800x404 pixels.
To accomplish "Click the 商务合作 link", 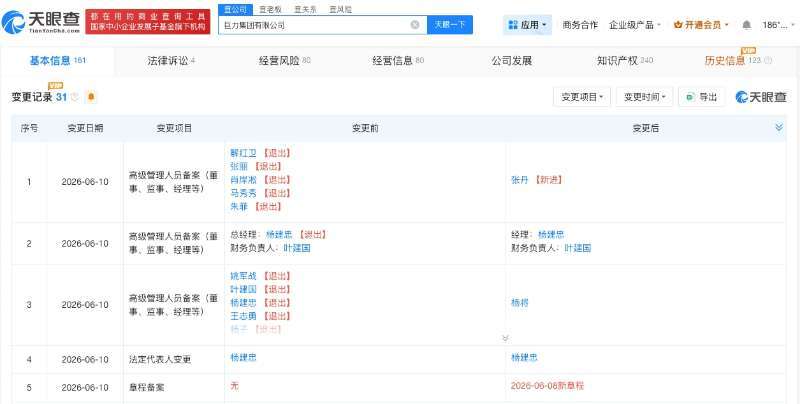I will (x=580, y=24).
